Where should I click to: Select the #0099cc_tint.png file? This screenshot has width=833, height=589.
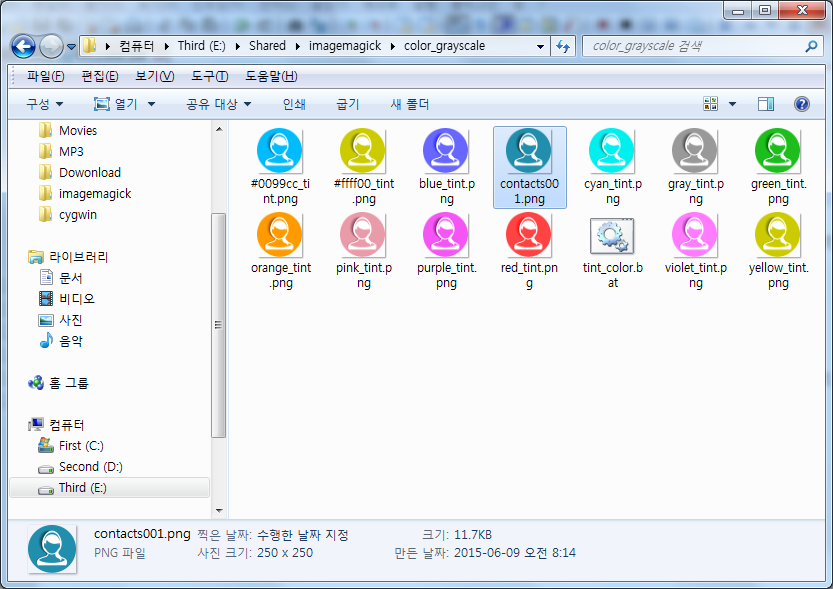coord(281,153)
